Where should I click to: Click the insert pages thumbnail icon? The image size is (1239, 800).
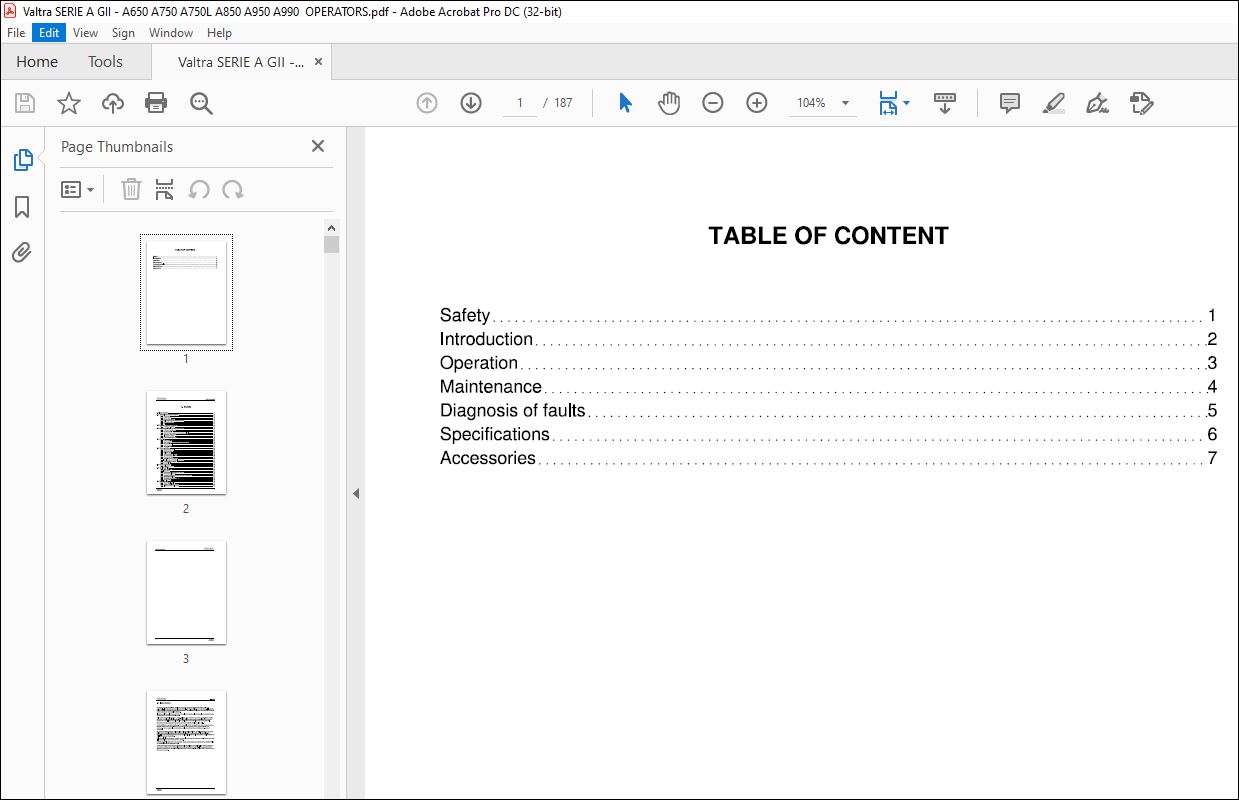(x=165, y=189)
